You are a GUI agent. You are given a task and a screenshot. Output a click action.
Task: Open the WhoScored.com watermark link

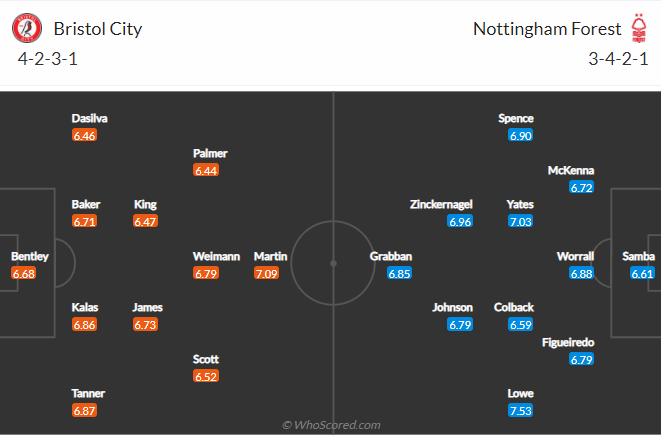click(x=331, y=425)
